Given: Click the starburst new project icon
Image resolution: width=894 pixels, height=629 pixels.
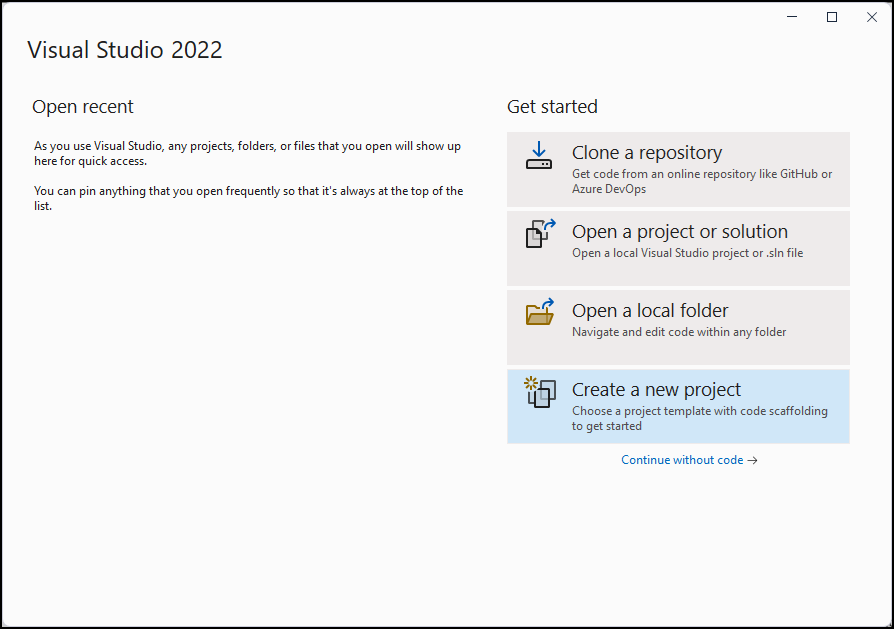Looking at the screenshot, I should coord(531,384).
